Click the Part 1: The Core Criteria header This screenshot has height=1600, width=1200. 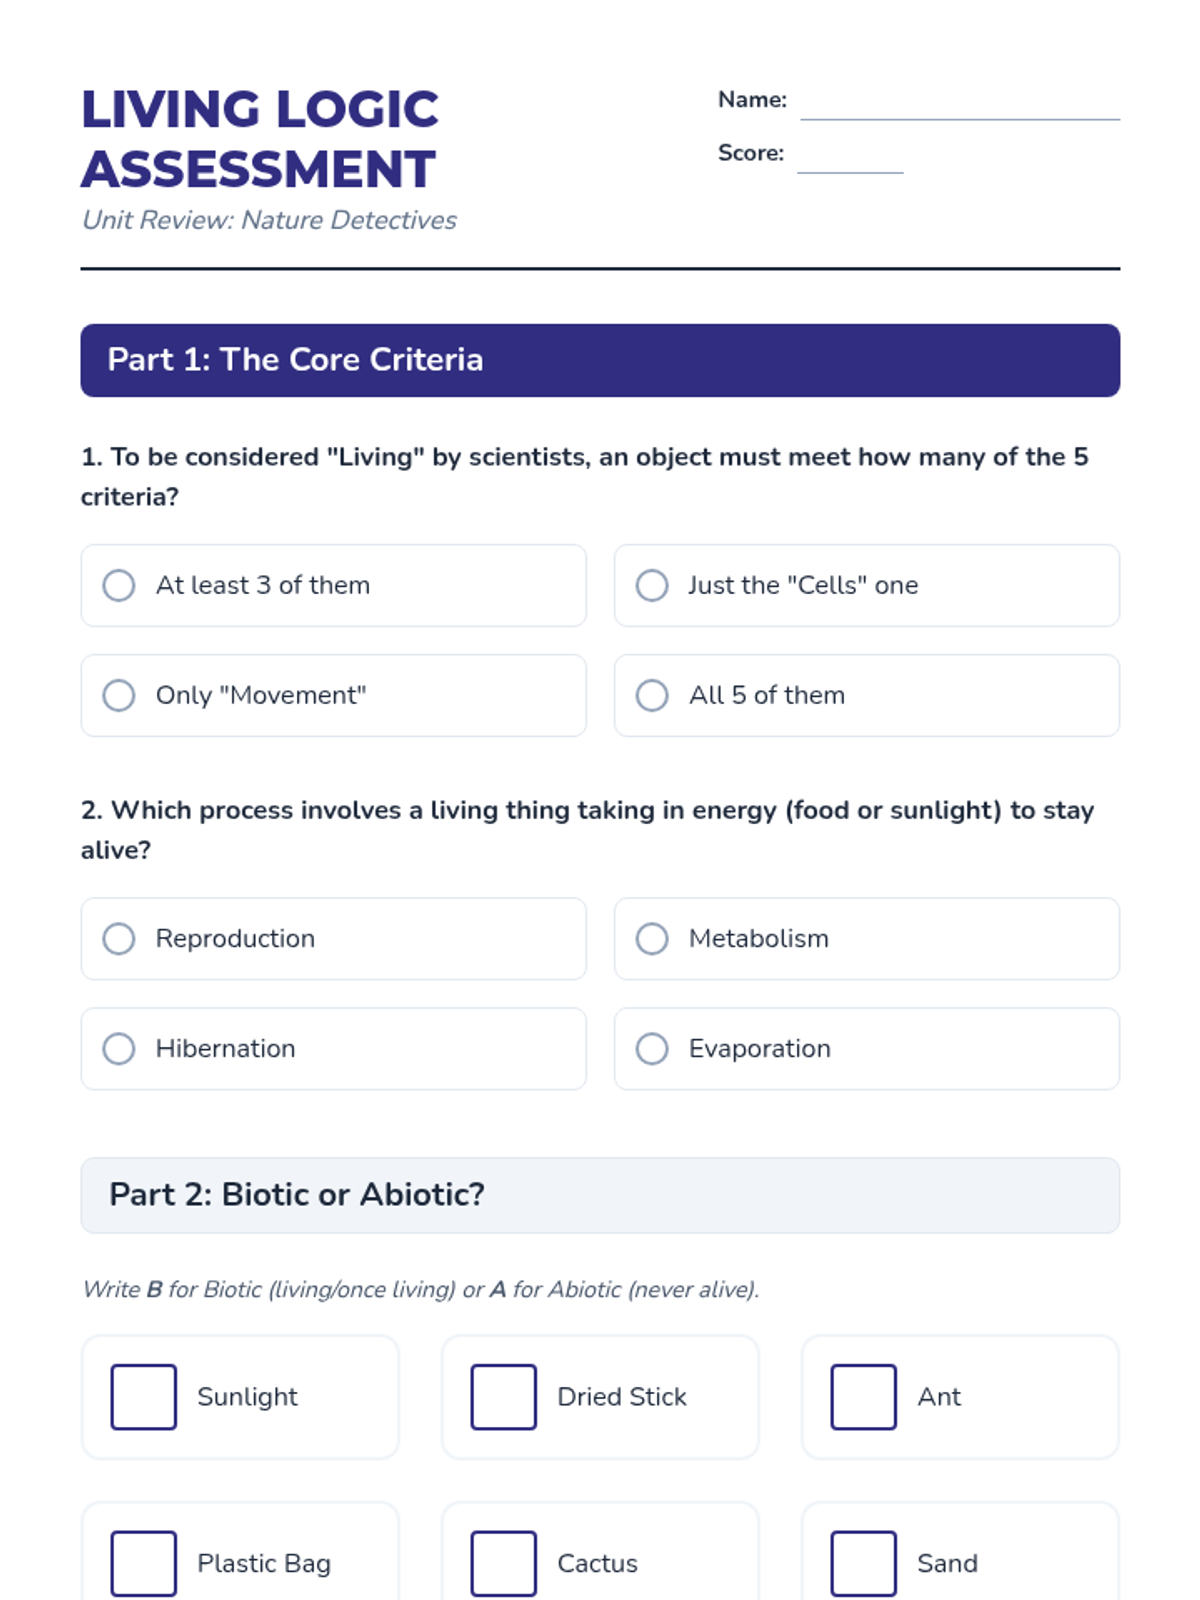pos(600,360)
